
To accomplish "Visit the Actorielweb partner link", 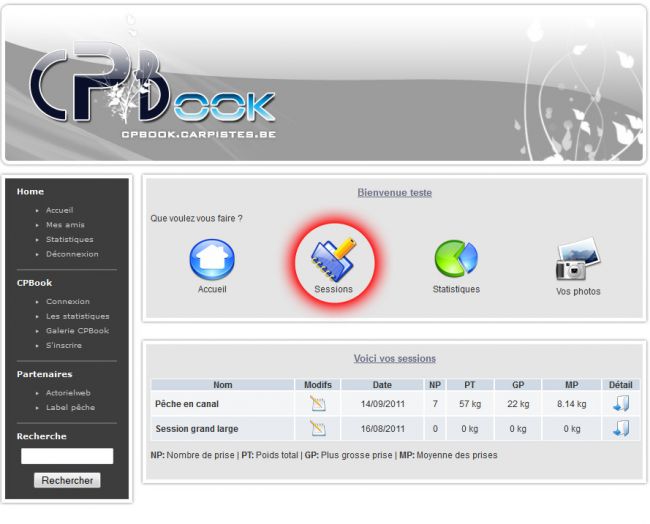I will [68, 393].
